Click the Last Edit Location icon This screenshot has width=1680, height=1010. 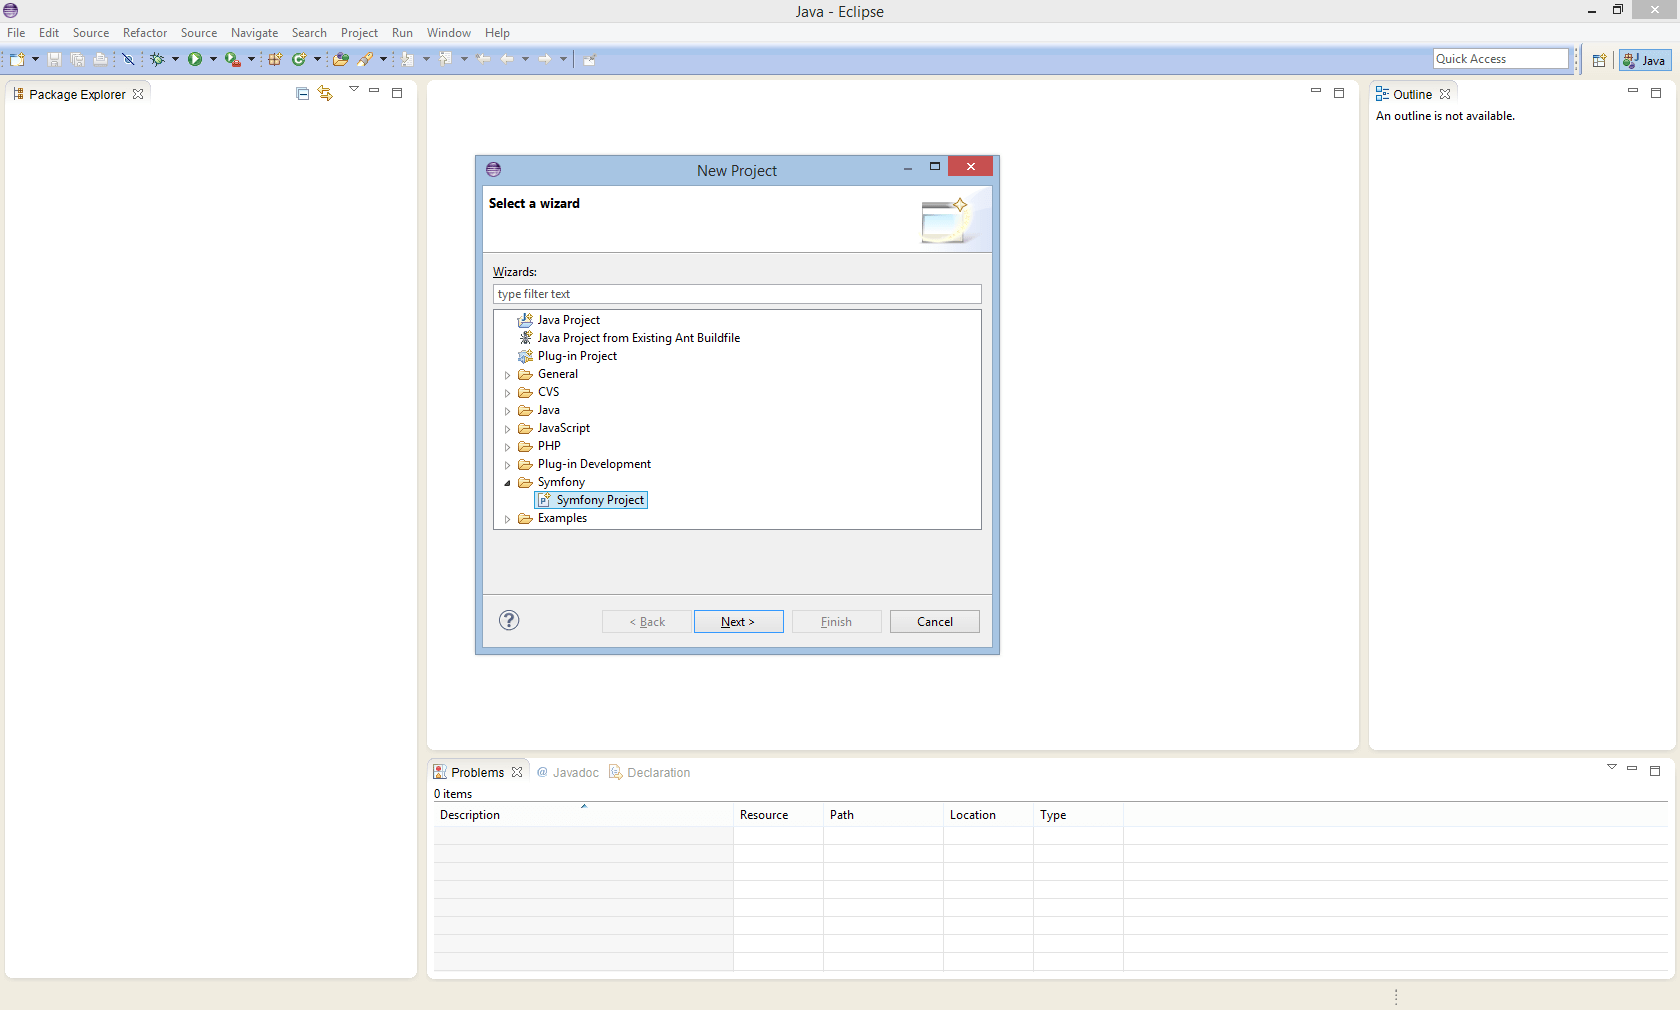point(484,59)
